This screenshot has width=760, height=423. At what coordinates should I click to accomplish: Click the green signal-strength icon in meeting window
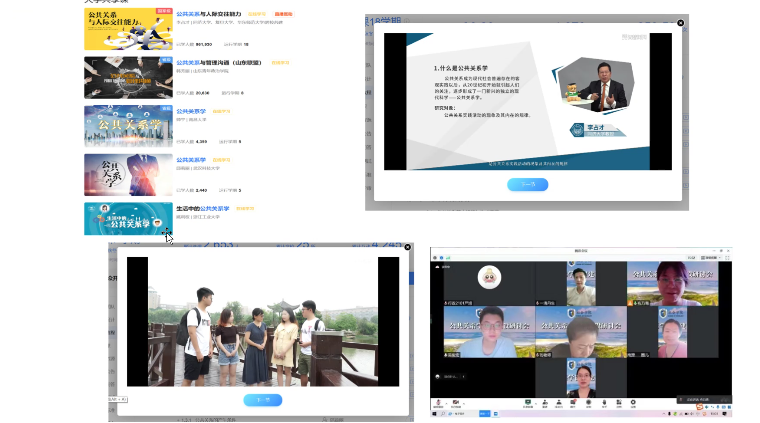coord(448,258)
